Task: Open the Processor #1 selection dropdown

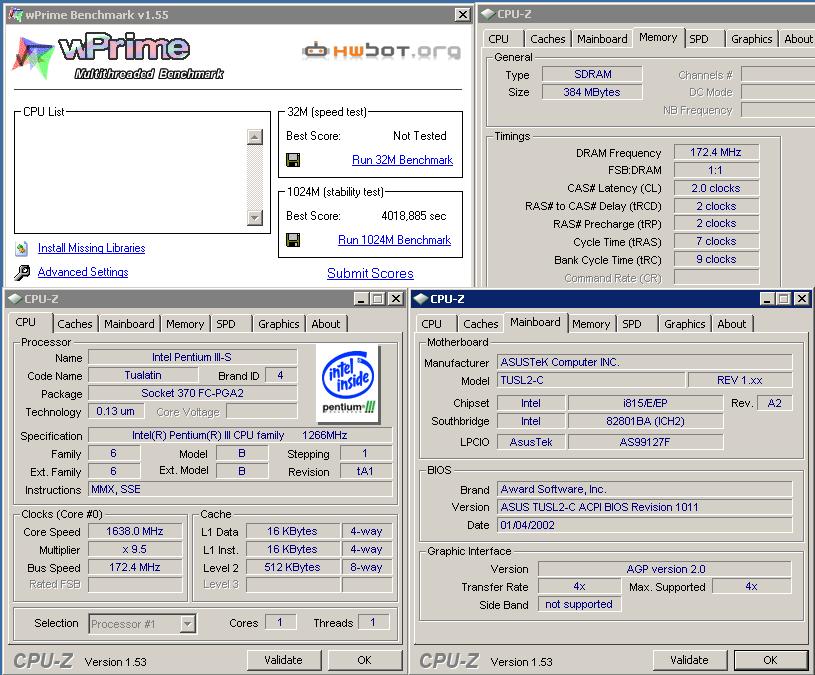Action: tap(188, 624)
